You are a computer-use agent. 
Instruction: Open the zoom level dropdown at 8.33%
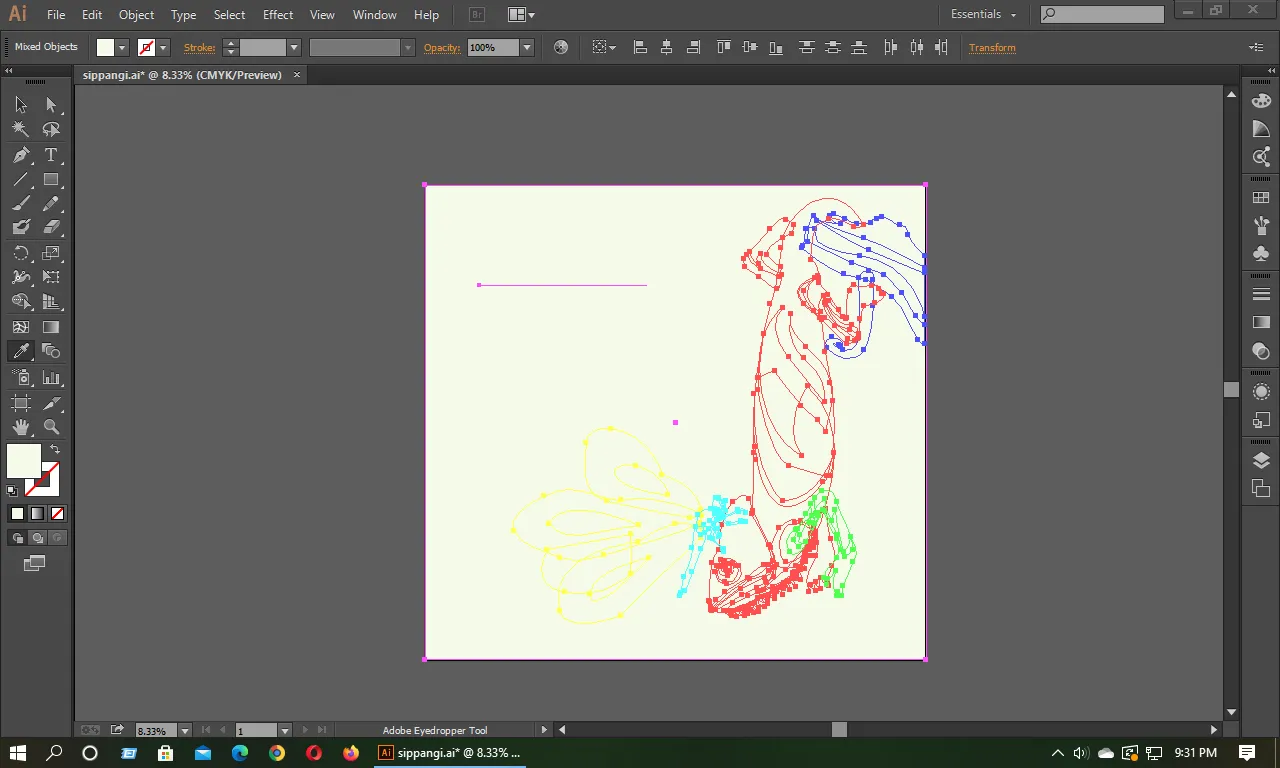point(185,731)
